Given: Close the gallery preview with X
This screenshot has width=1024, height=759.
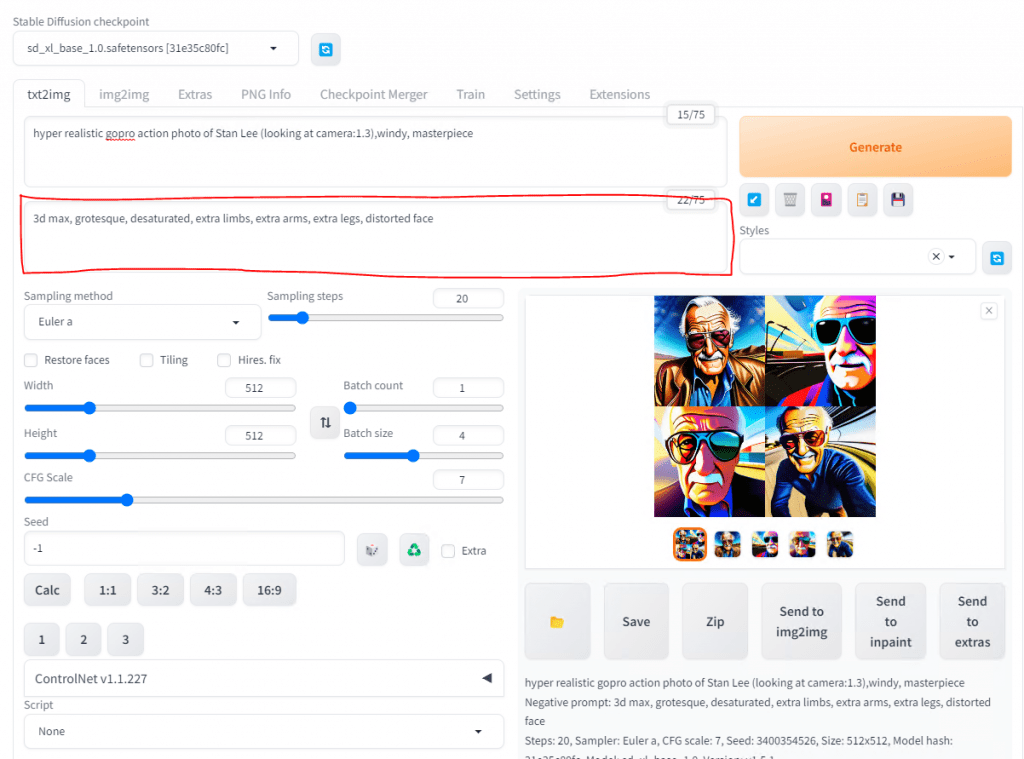Looking at the screenshot, I should coord(989,311).
